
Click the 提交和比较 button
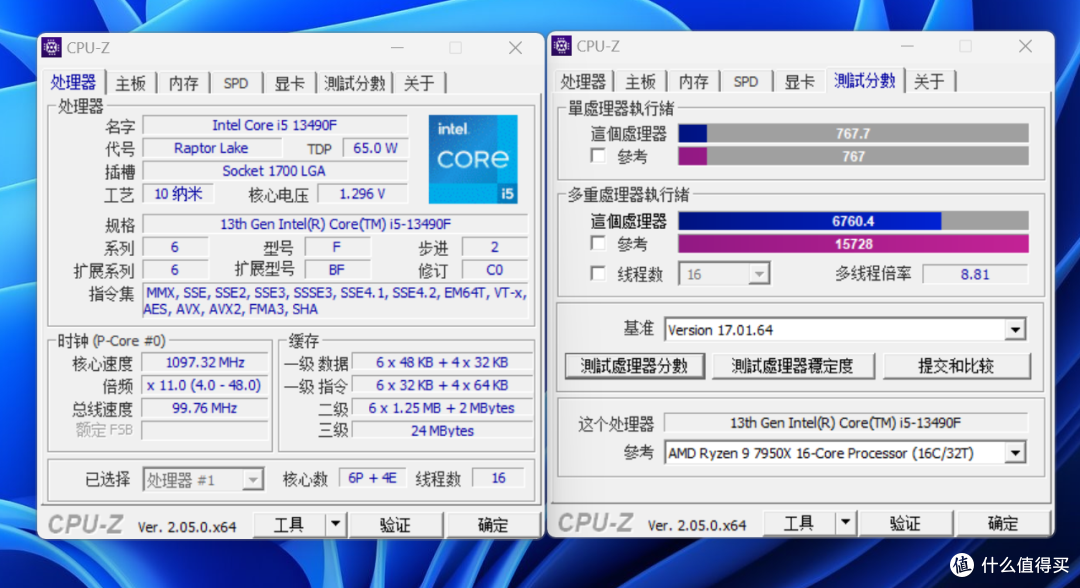[956, 366]
